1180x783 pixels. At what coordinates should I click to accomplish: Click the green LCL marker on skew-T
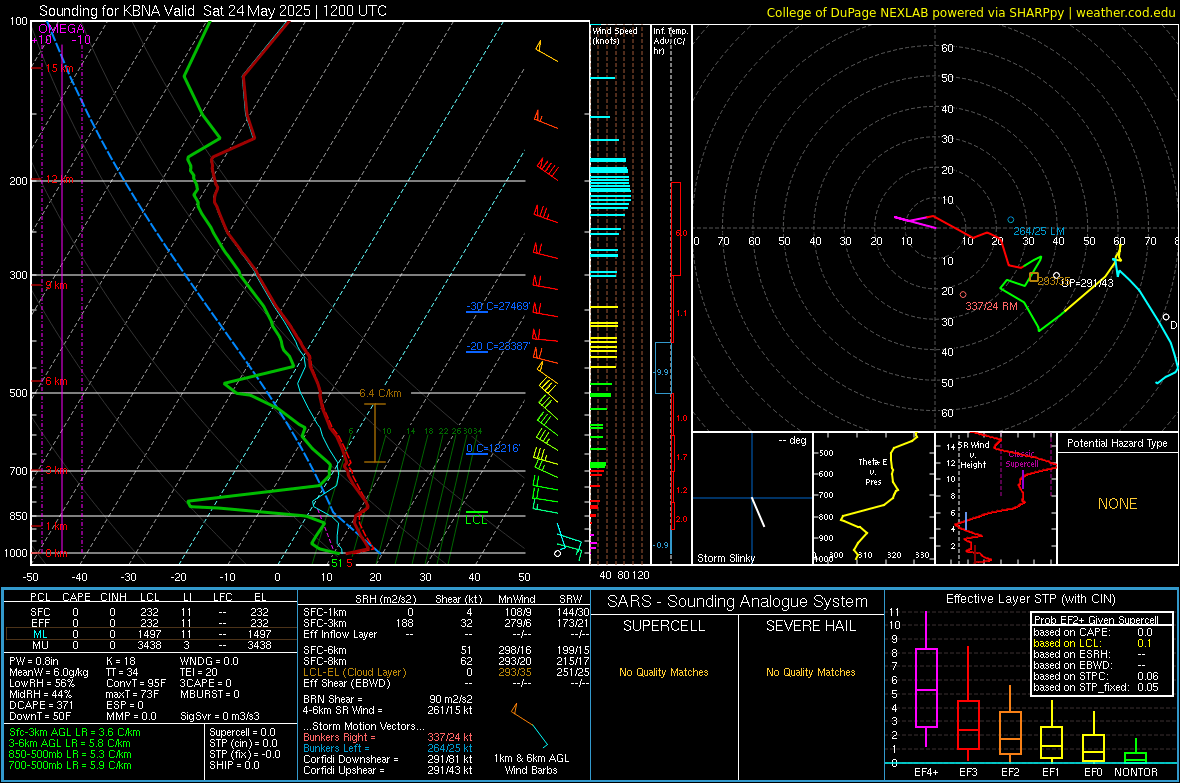pos(476,519)
